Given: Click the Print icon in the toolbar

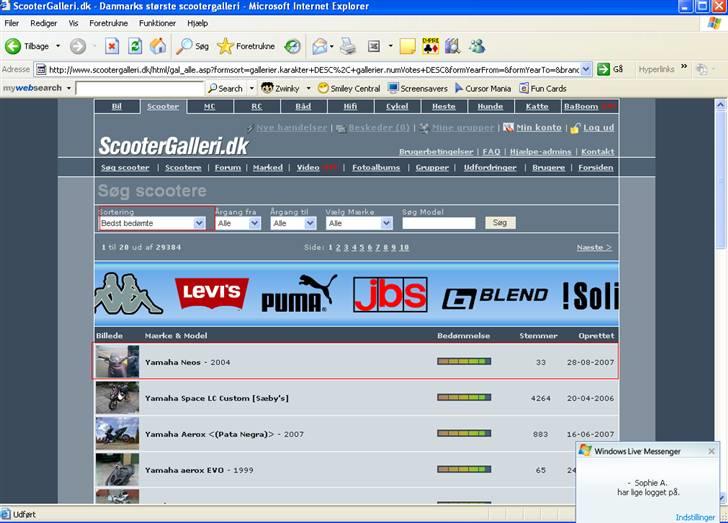Looking at the screenshot, I should [347, 46].
